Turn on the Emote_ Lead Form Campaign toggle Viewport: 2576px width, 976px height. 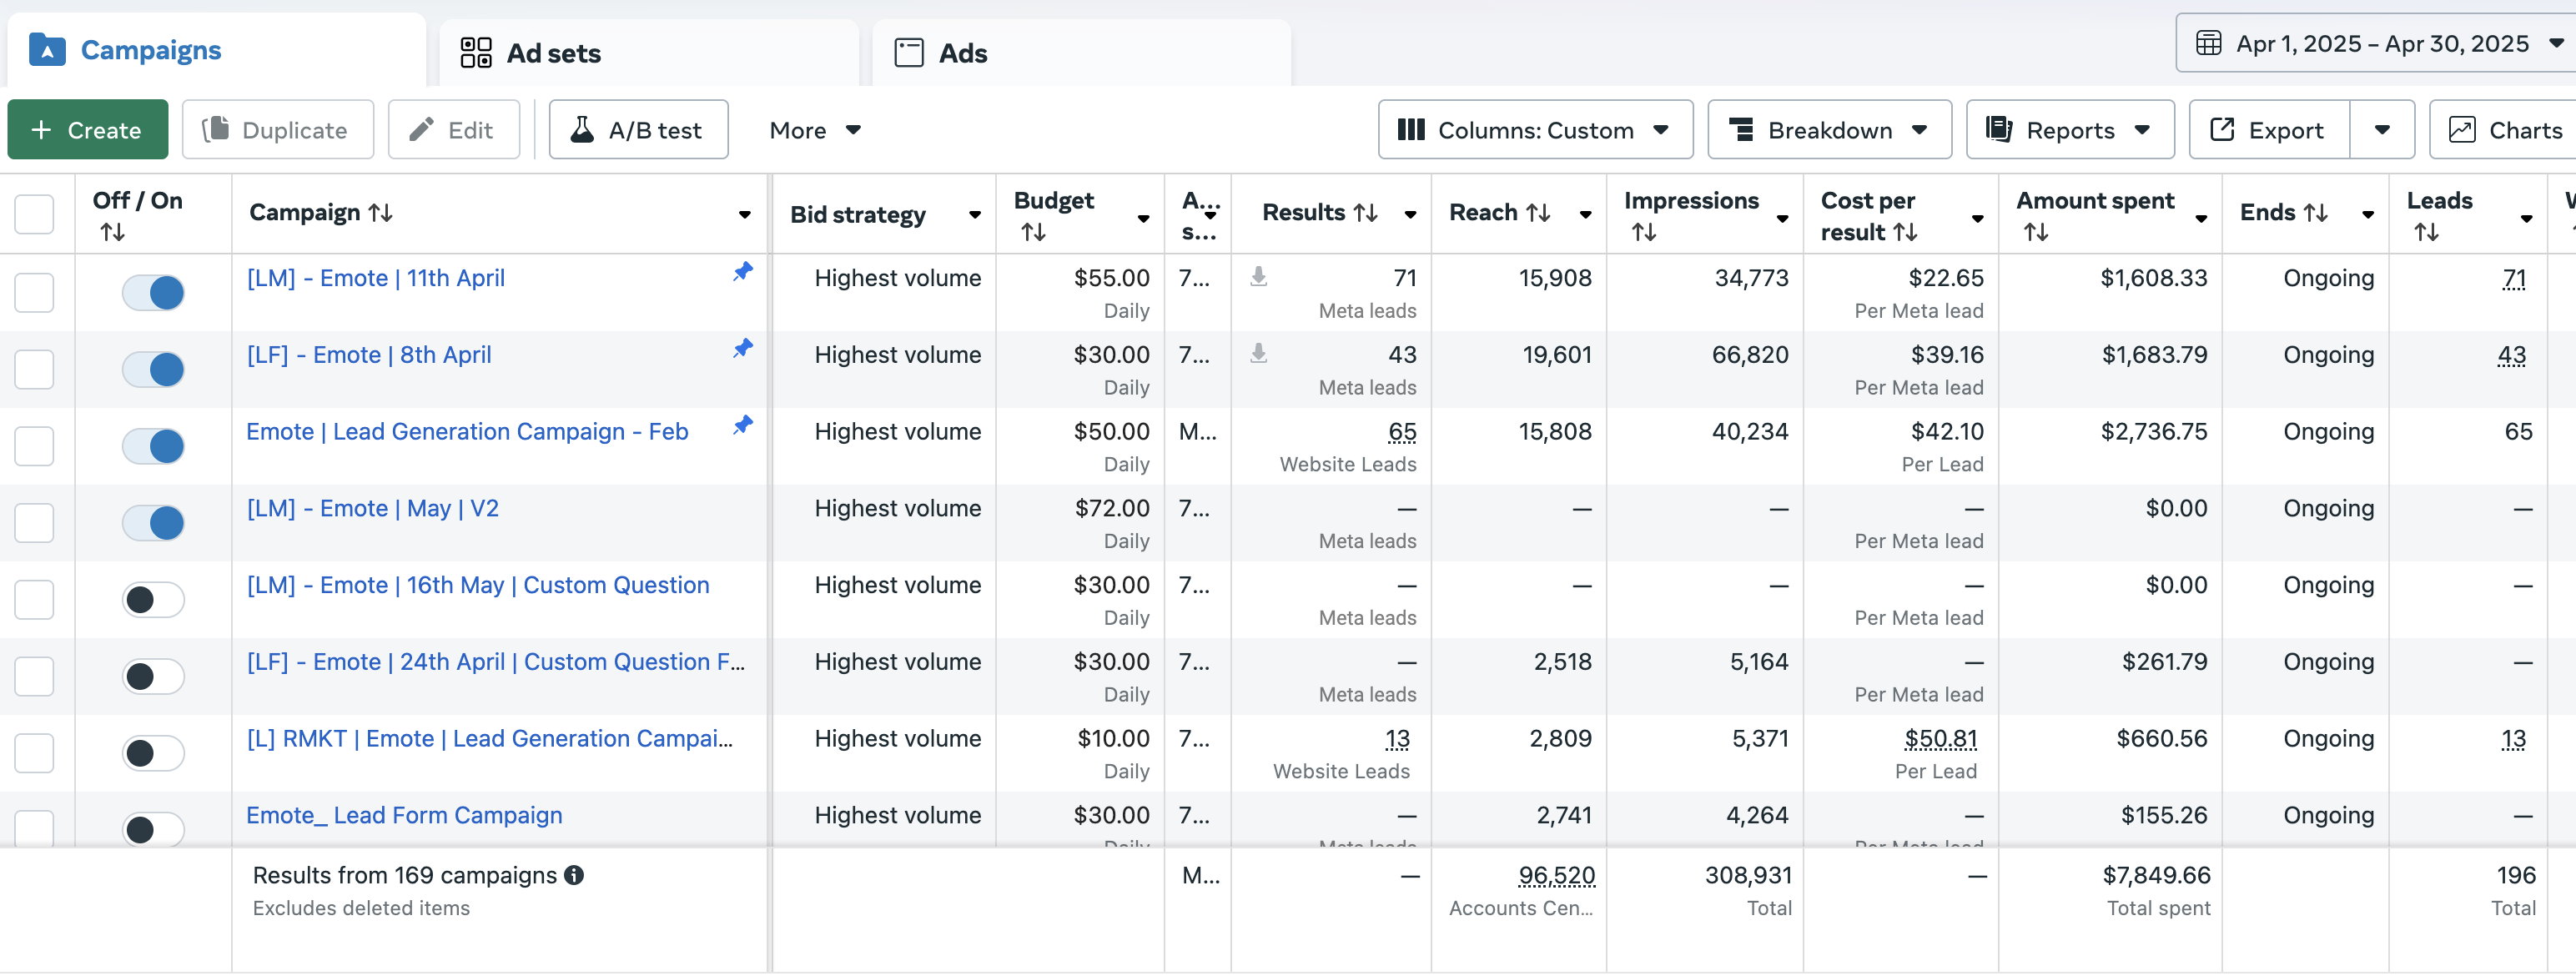tap(153, 828)
